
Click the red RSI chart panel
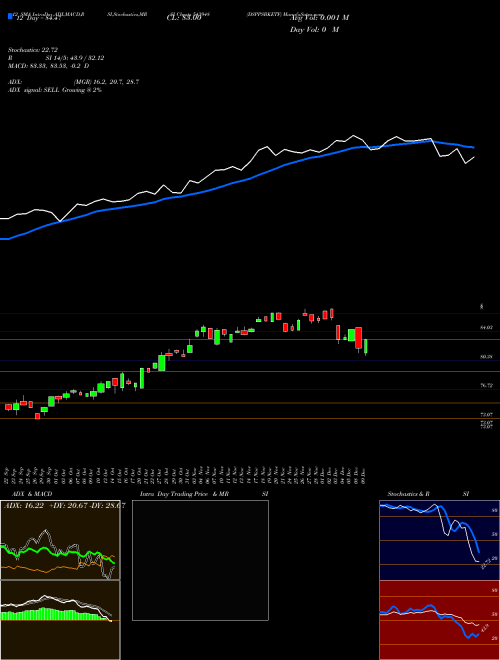tap(439, 620)
